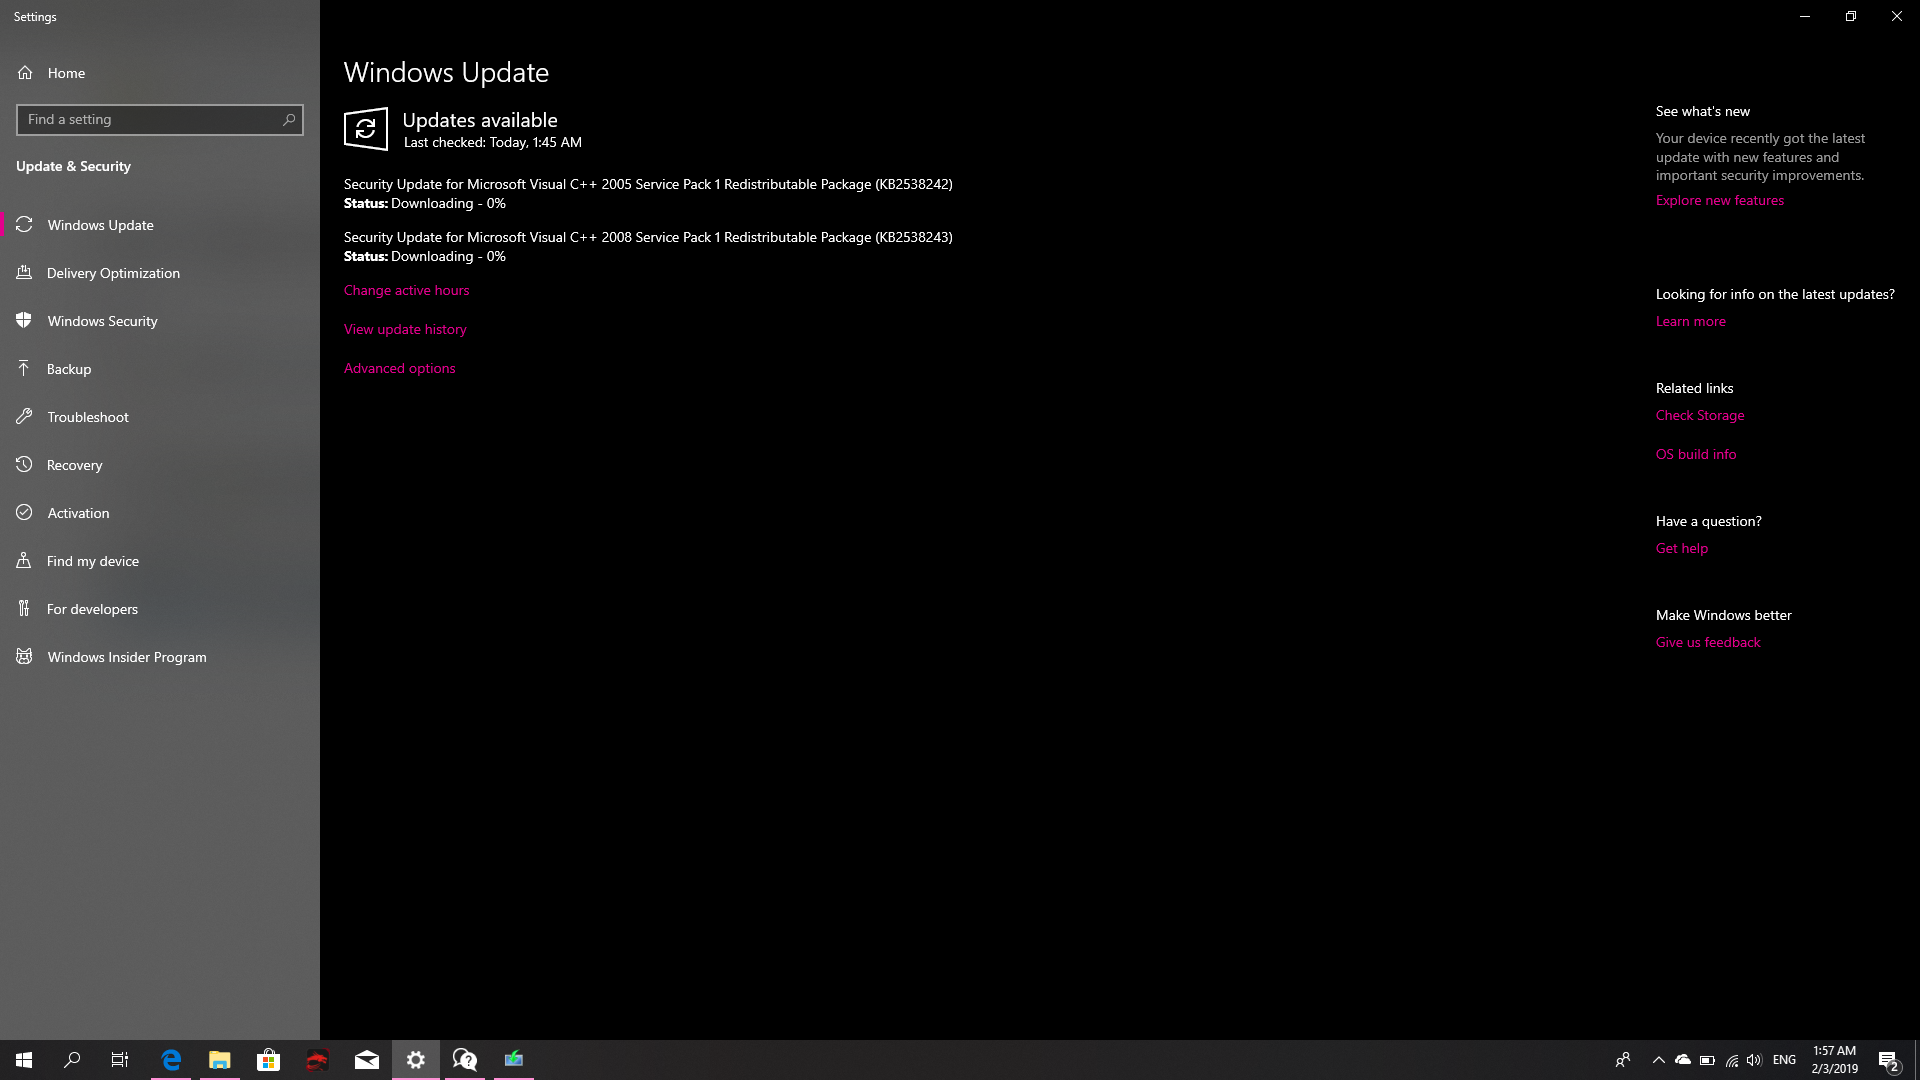Screen dimensions: 1920x1080
Task: Click the Windows Security shield icon
Action: 24,321
